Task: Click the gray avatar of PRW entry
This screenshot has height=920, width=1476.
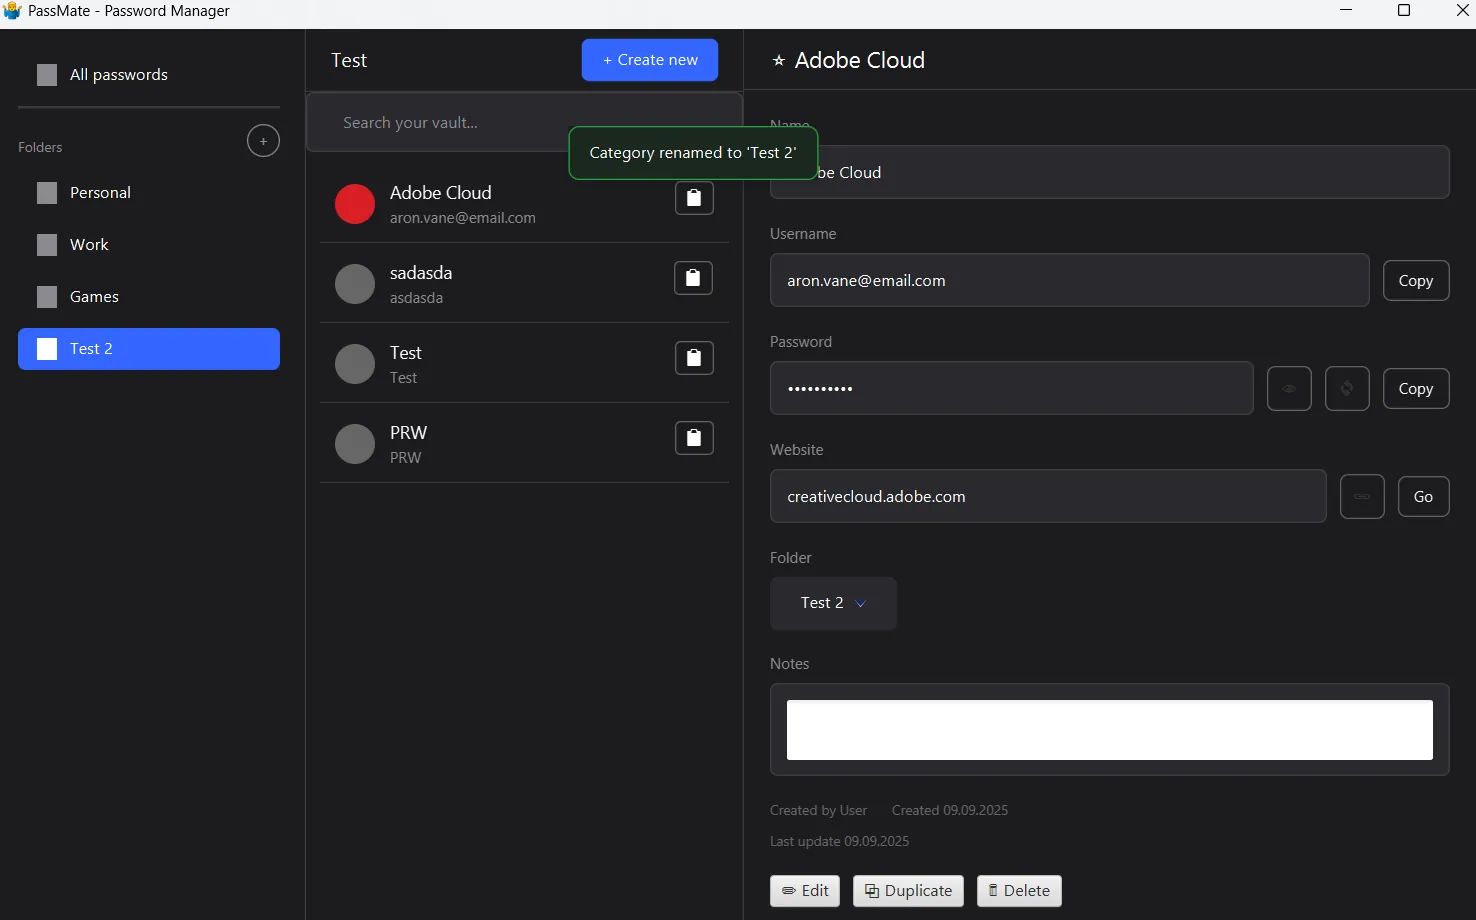Action: coord(355,444)
